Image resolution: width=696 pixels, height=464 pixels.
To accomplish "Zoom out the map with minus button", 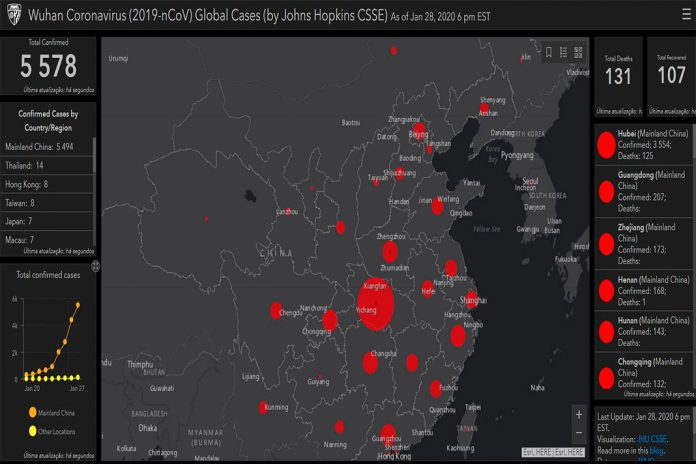I will pyautogui.click(x=579, y=432).
